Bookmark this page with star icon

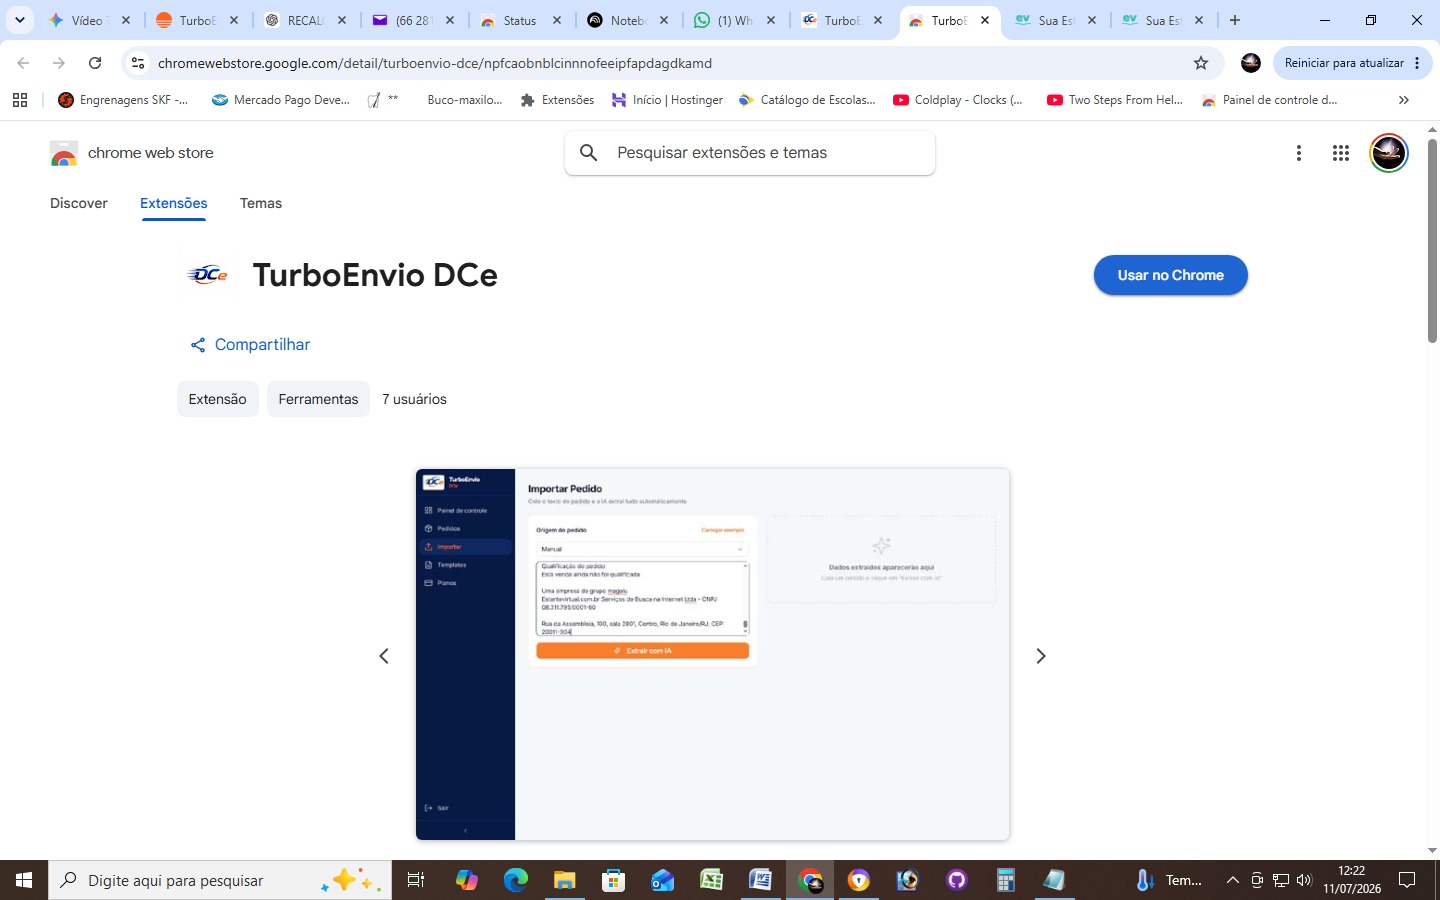[x=1201, y=63]
